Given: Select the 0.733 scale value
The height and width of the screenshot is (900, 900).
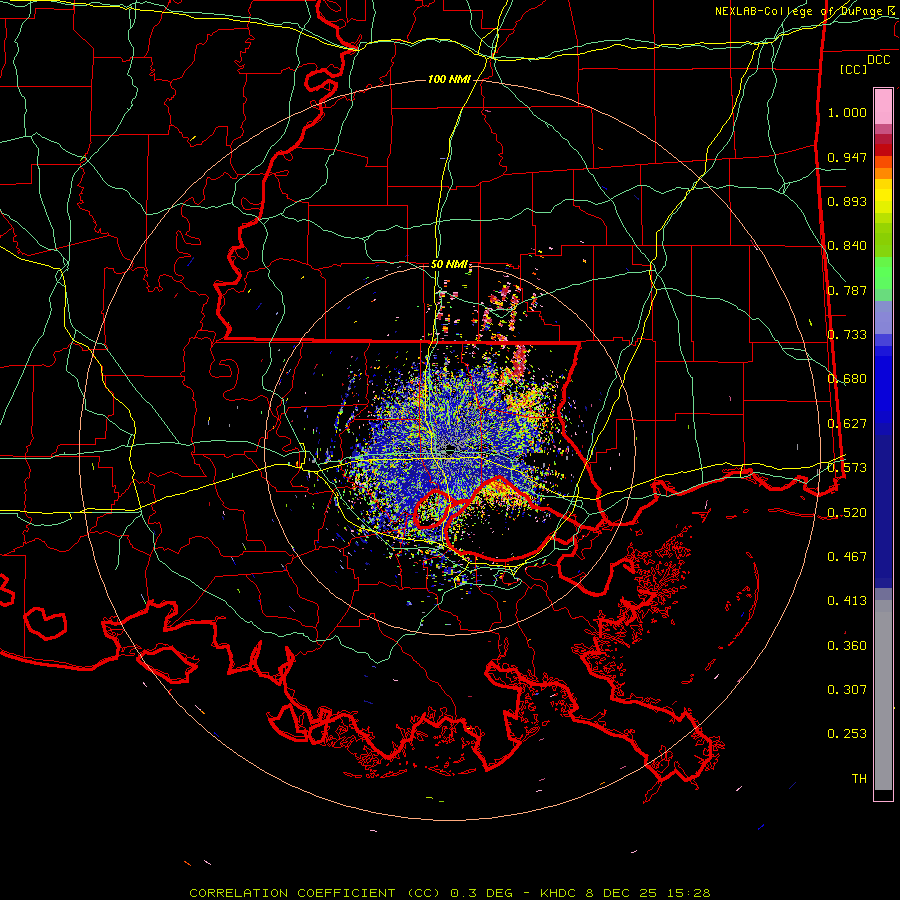Looking at the screenshot, I should [847, 335].
